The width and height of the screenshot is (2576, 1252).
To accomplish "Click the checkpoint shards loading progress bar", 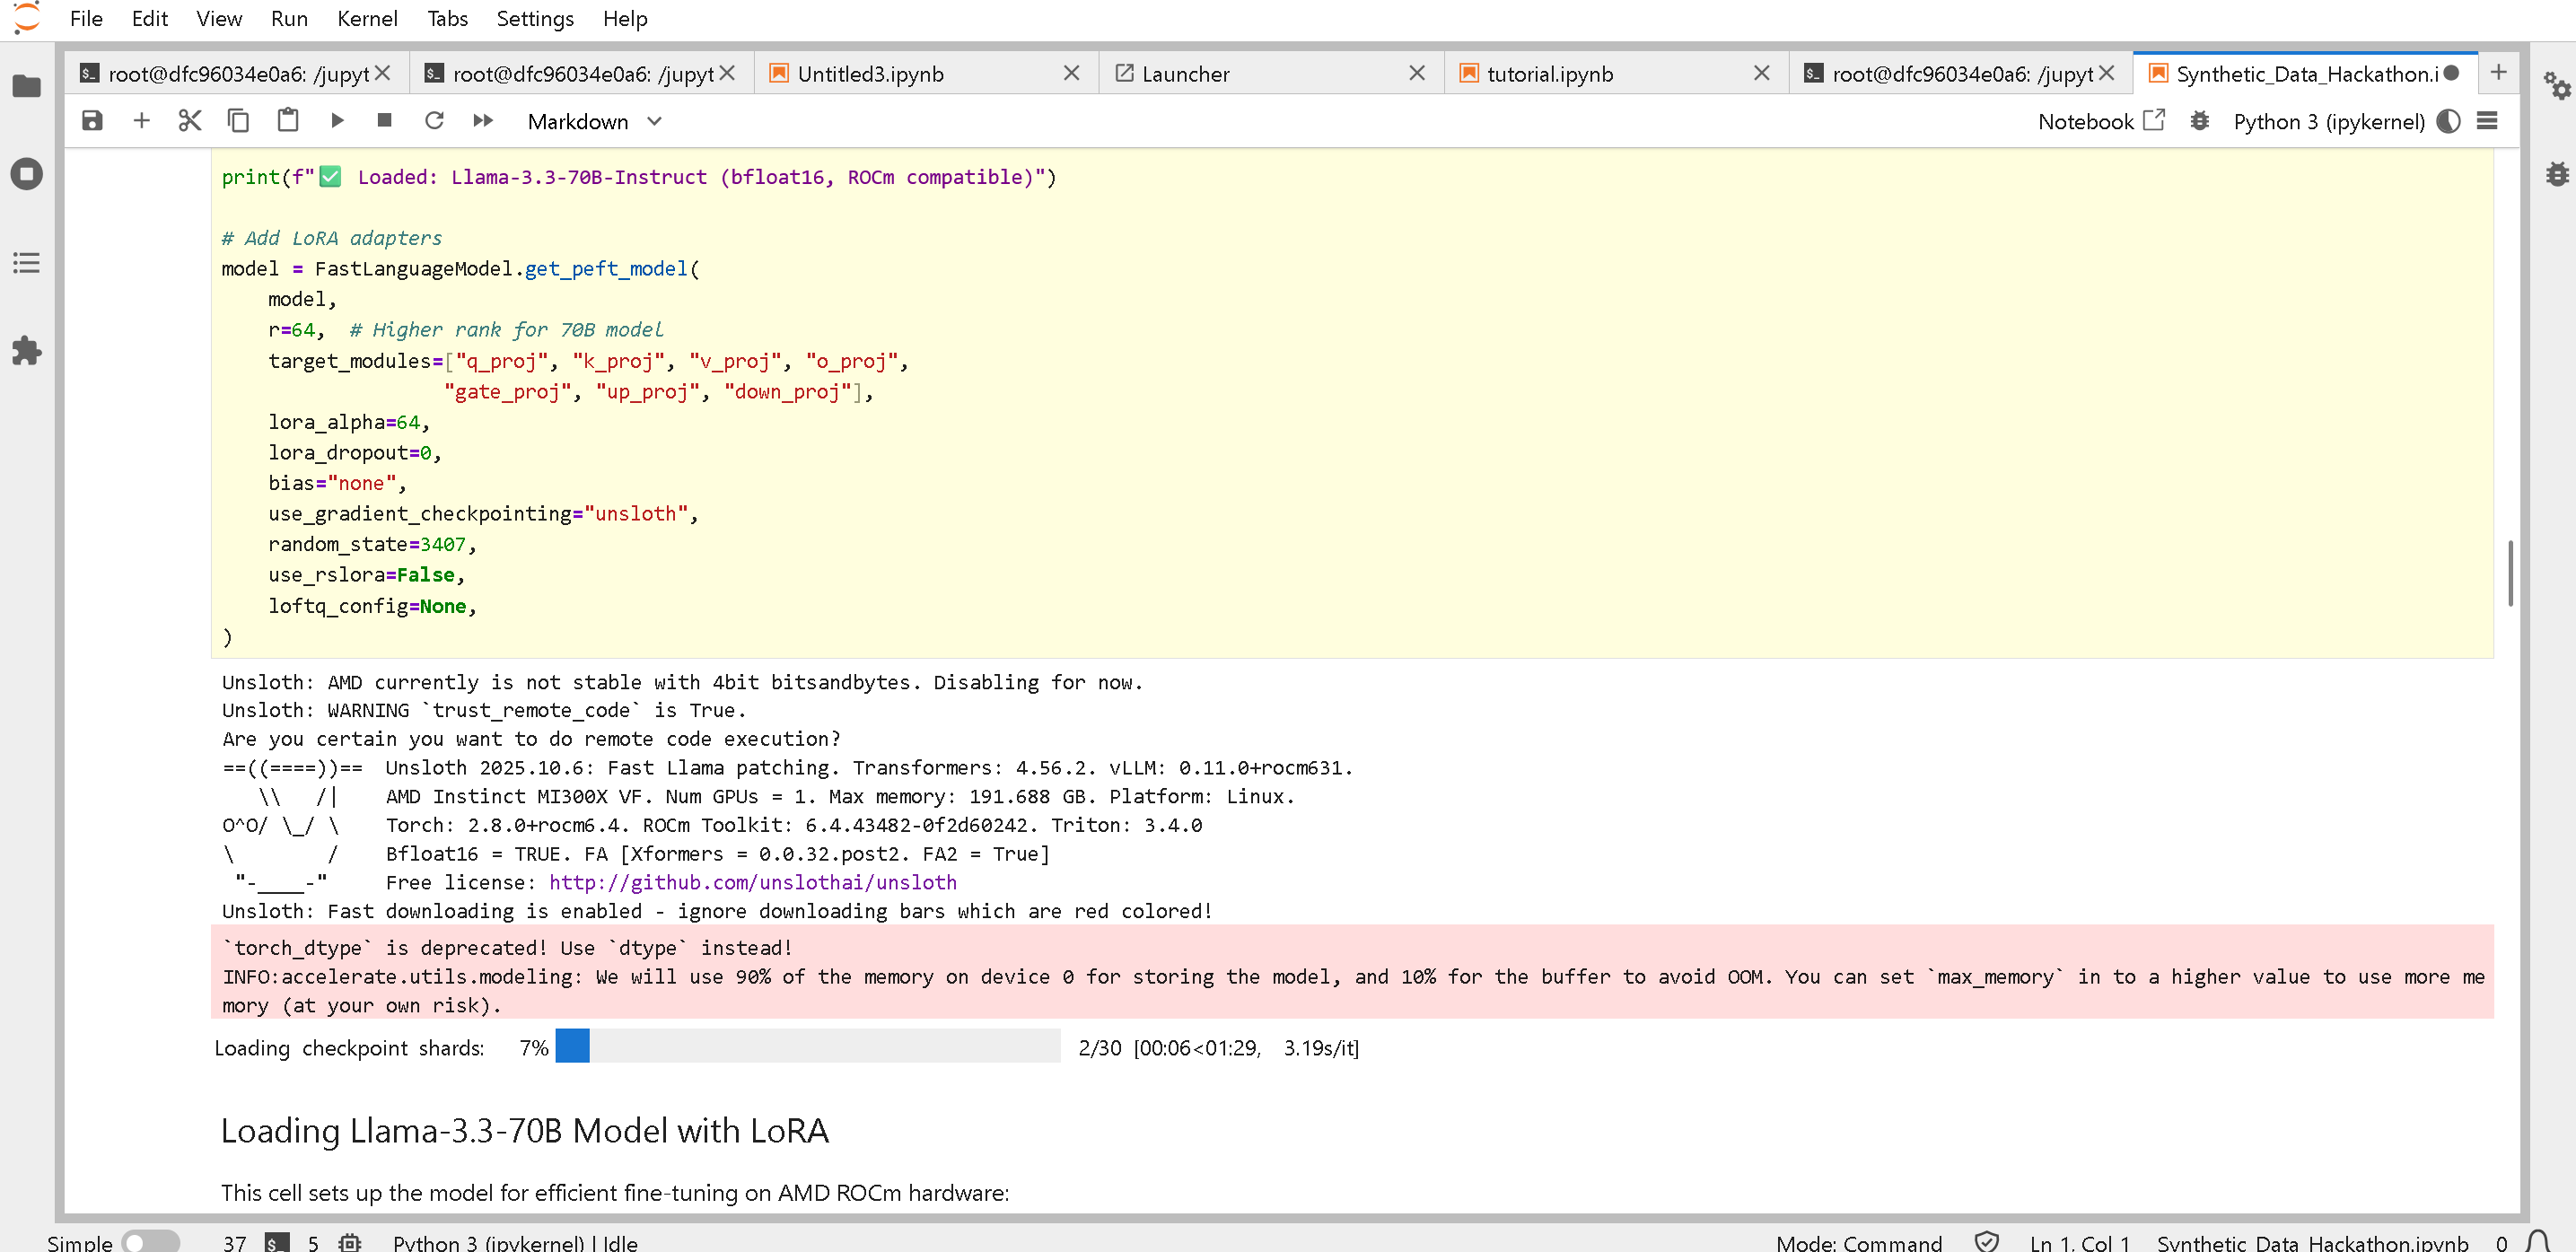I will click(806, 1046).
